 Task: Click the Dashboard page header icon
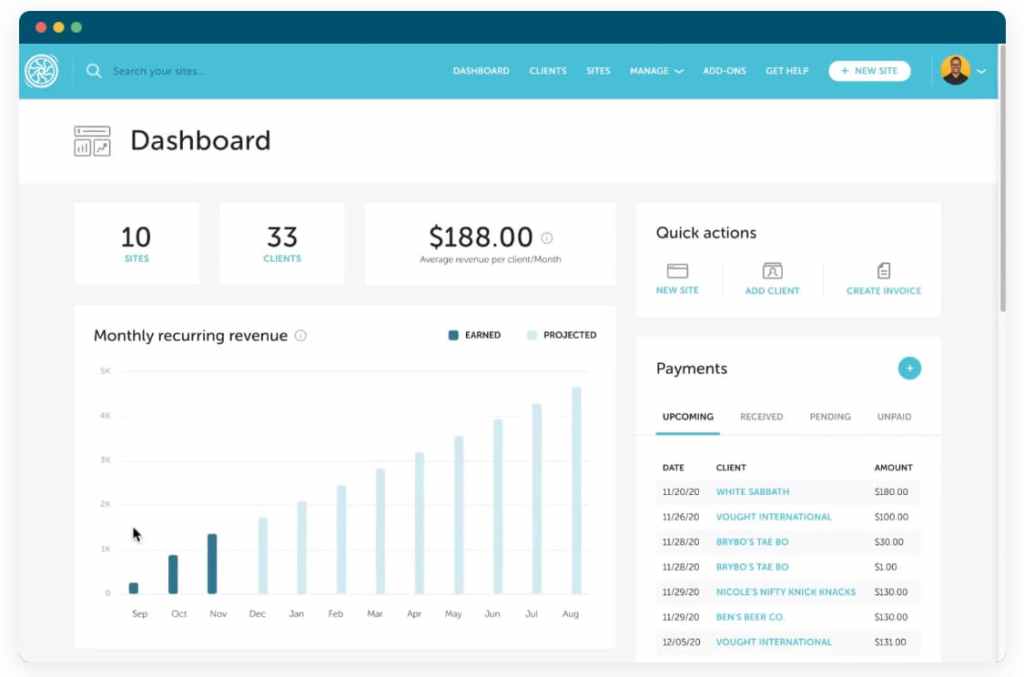[91, 141]
